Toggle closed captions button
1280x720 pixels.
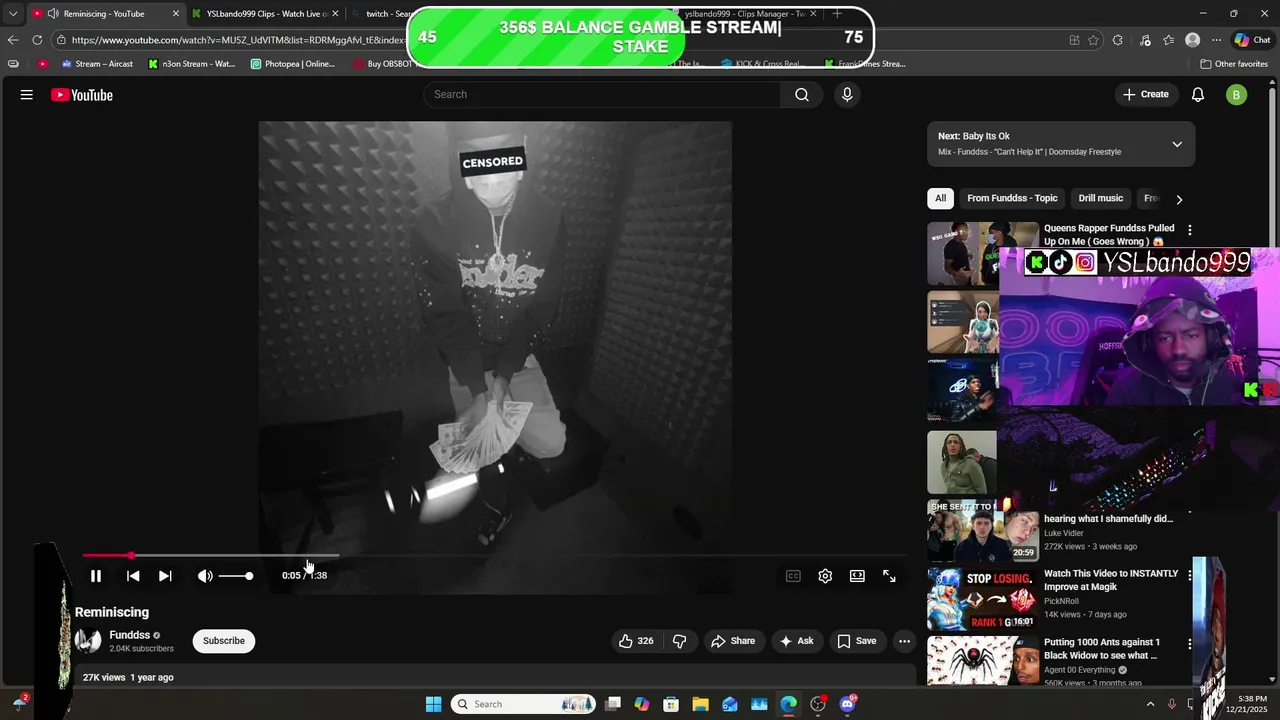(793, 576)
